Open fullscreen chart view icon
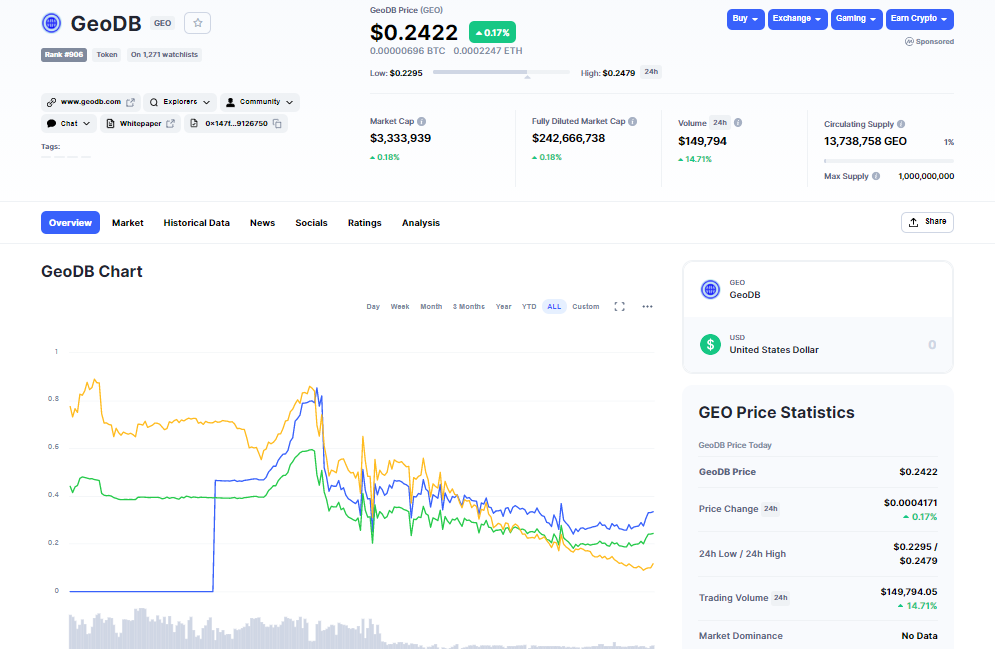The height and width of the screenshot is (649, 995). click(x=619, y=306)
